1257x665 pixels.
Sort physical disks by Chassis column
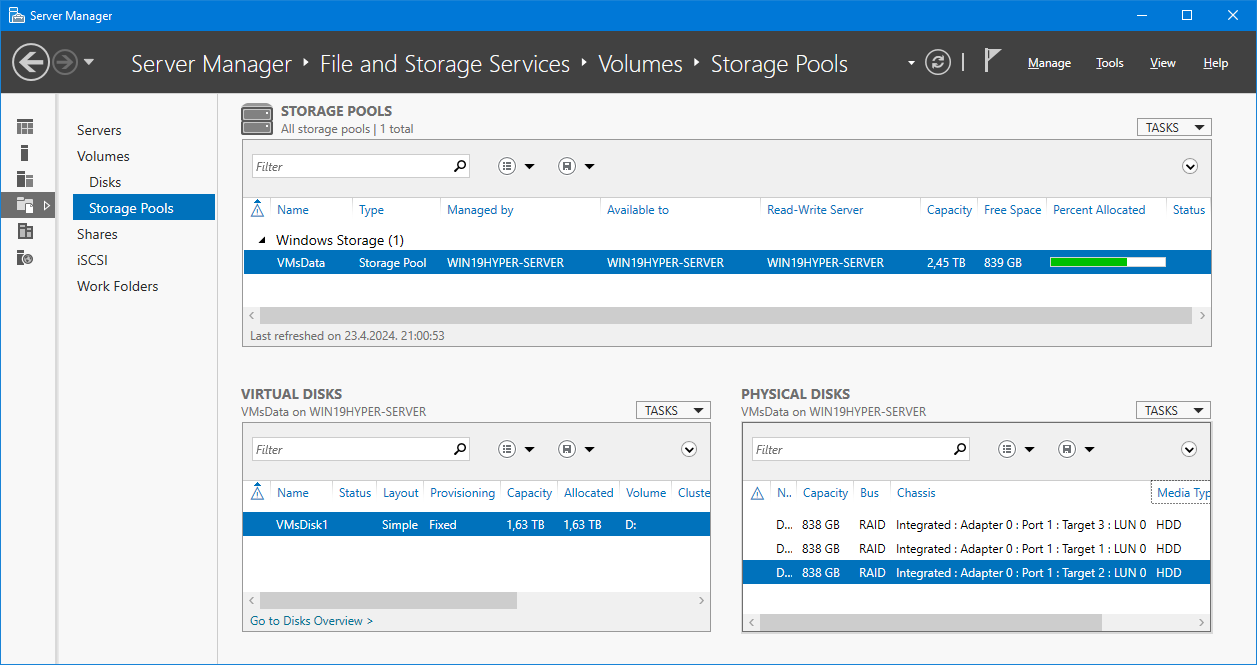pyautogui.click(x=916, y=493)
